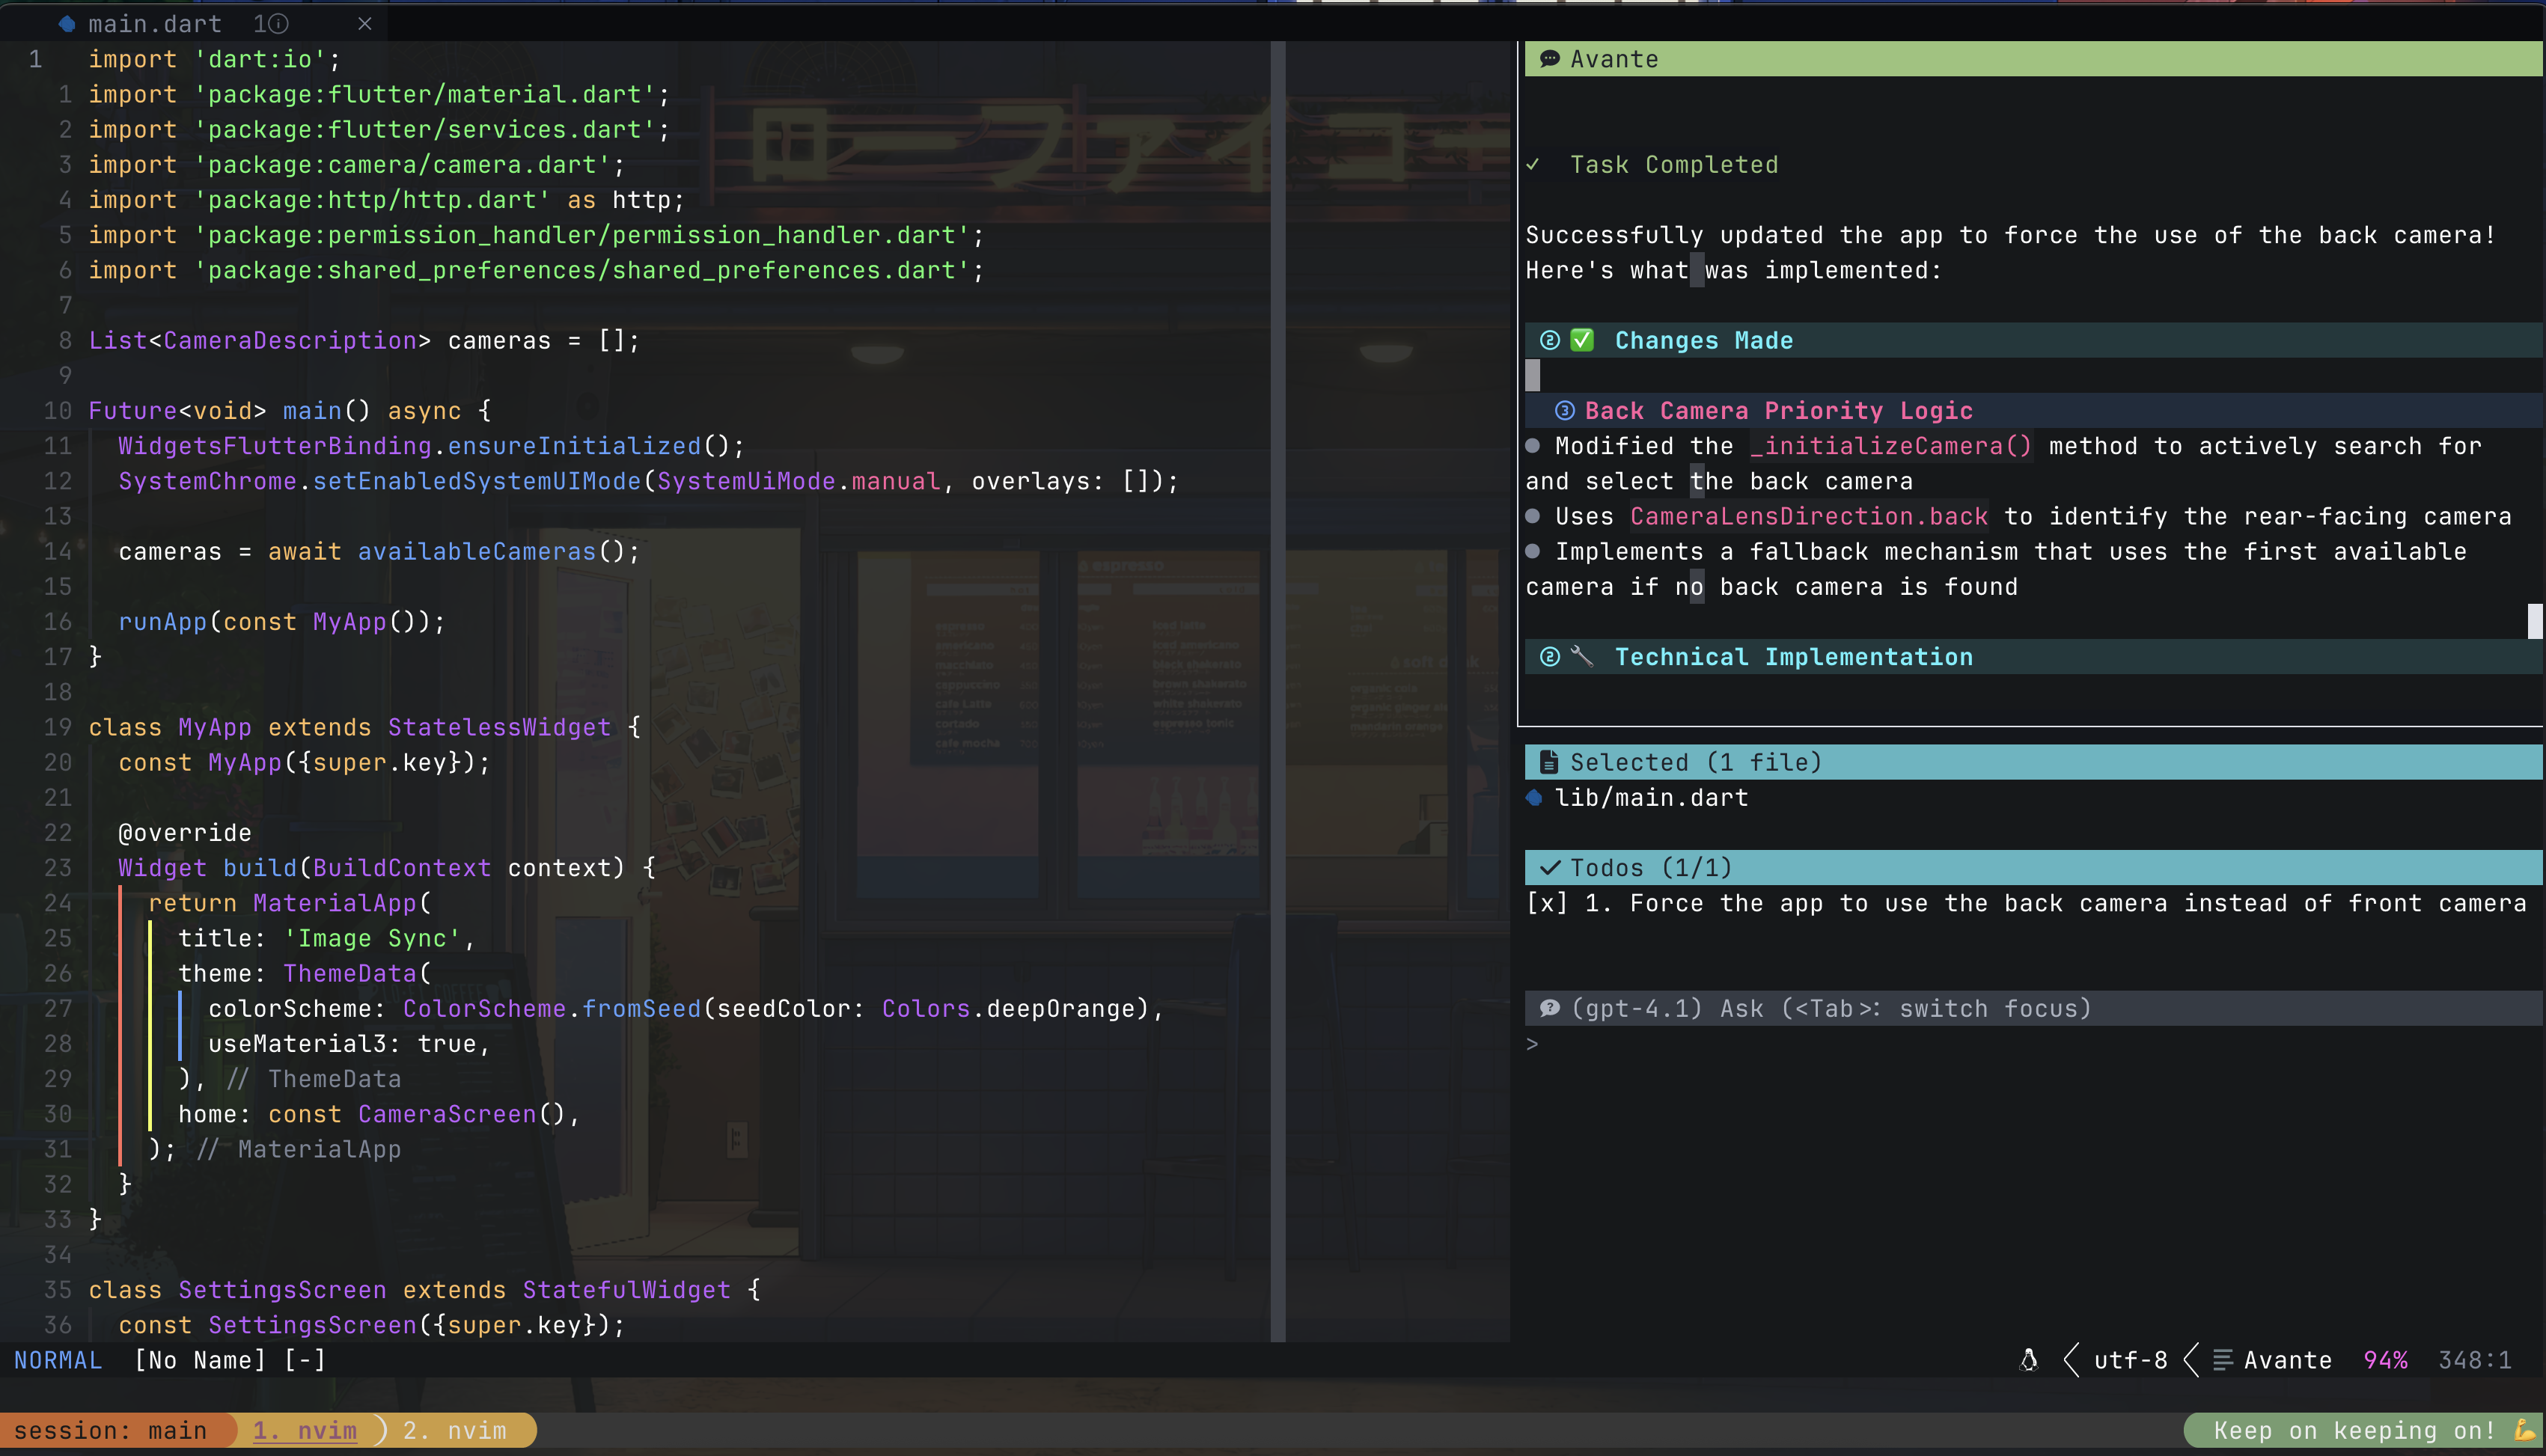
Task: Open lib/main.dart from selected files
Action: (1650, 797)
